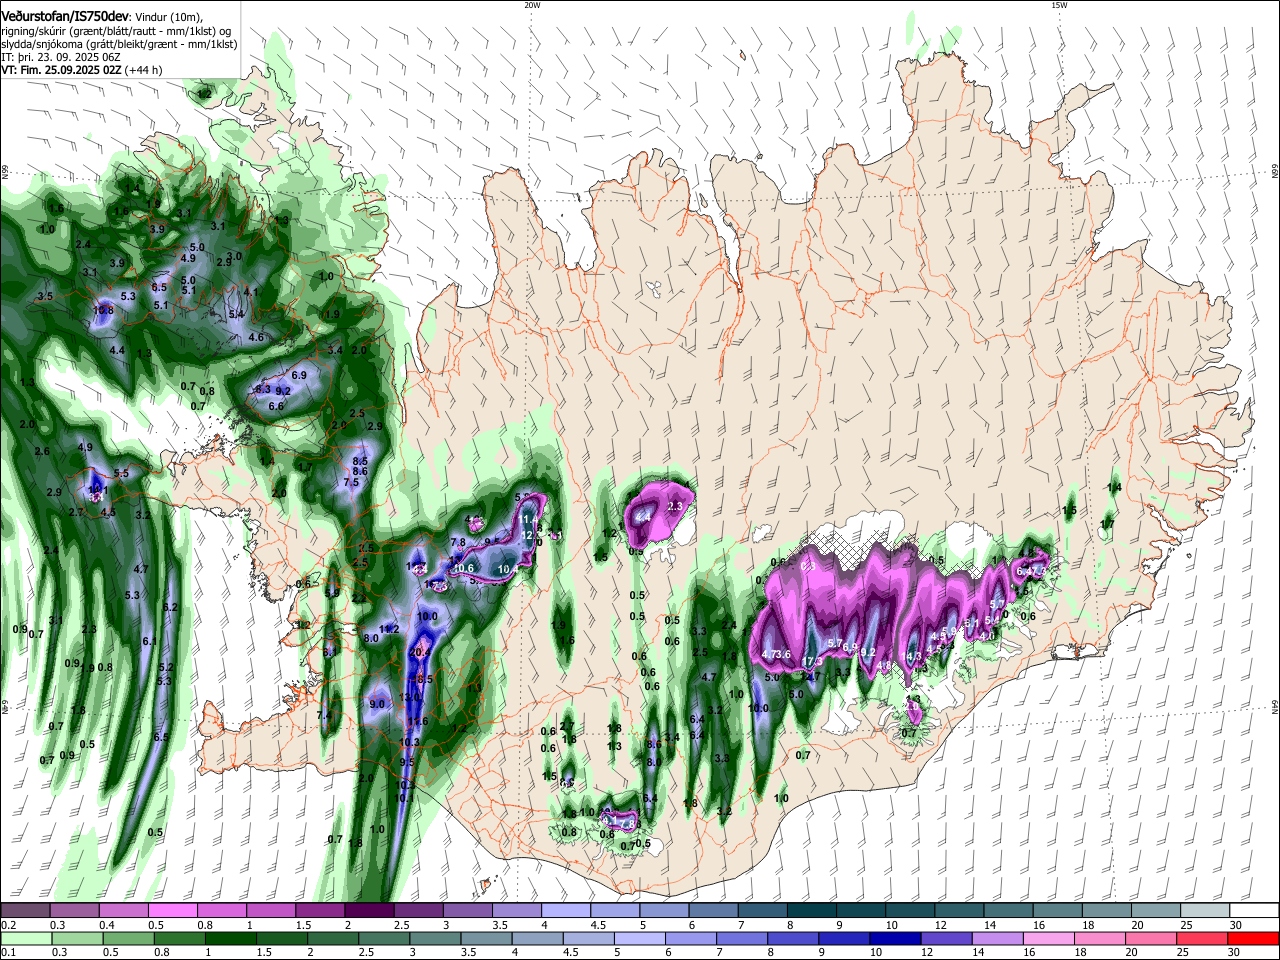
Task: Click the bright red bottom-row swatch starting at 30
Action: pos(1254,938)
